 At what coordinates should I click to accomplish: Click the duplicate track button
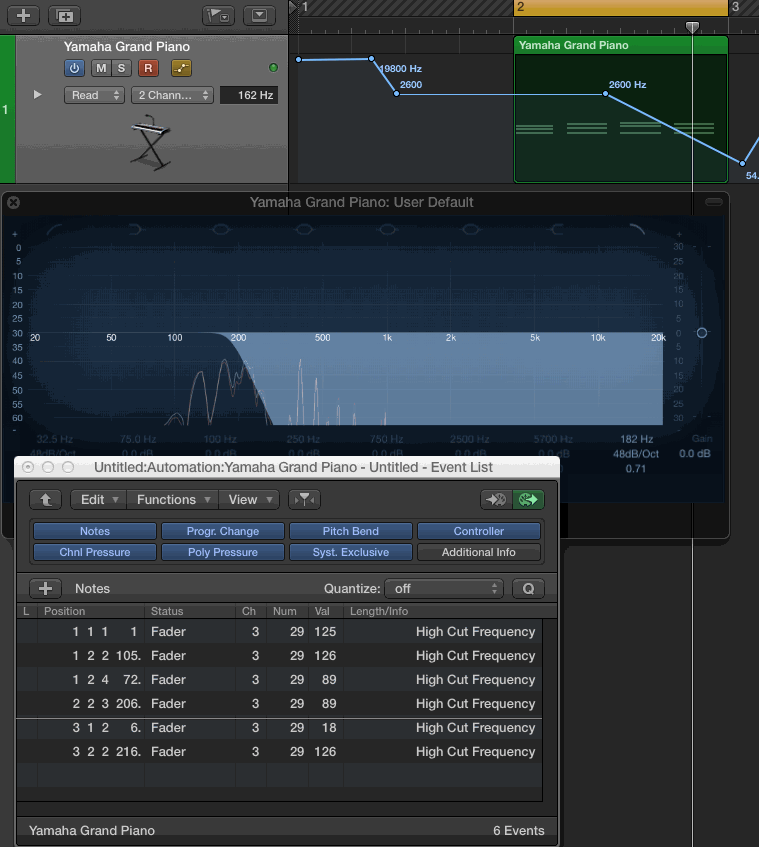65,16
